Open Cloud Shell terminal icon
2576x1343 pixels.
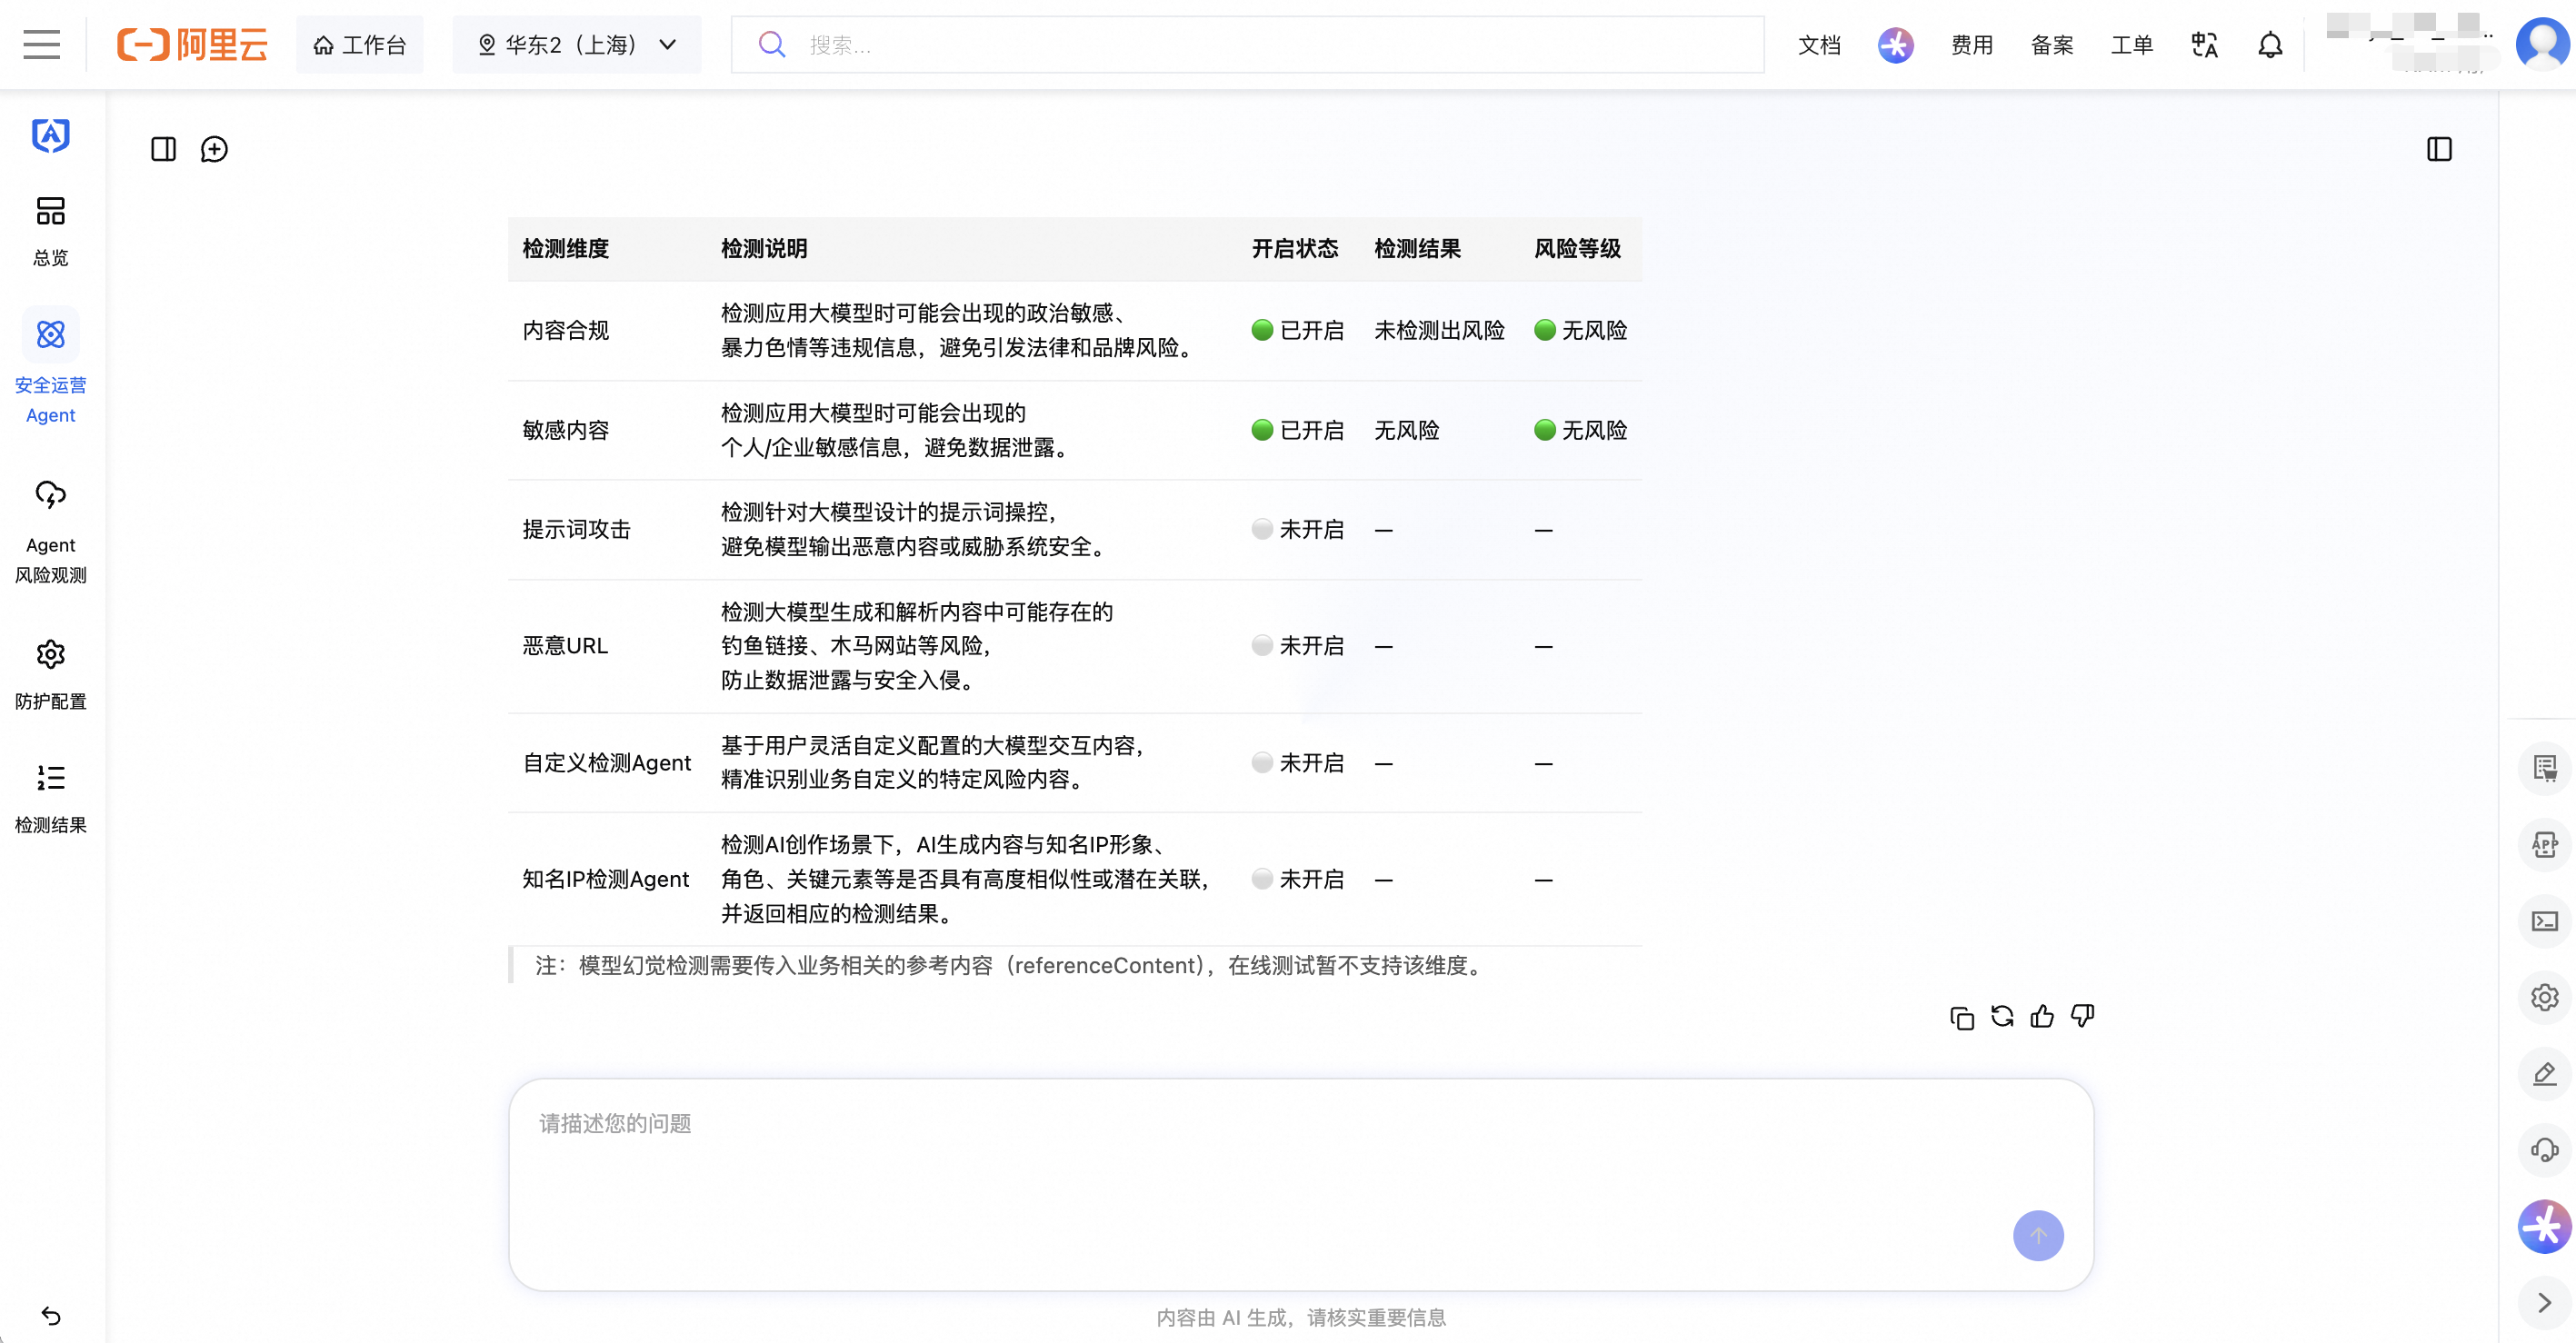pos(2544,921)
